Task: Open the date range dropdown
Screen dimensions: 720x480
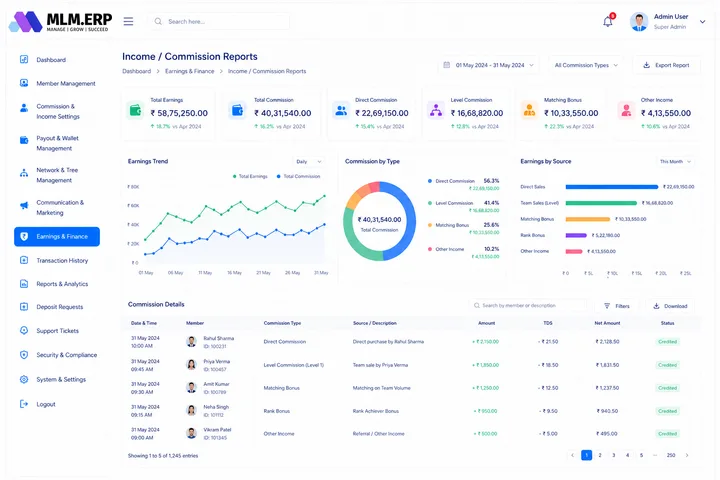Action: (x=489, y=65)
